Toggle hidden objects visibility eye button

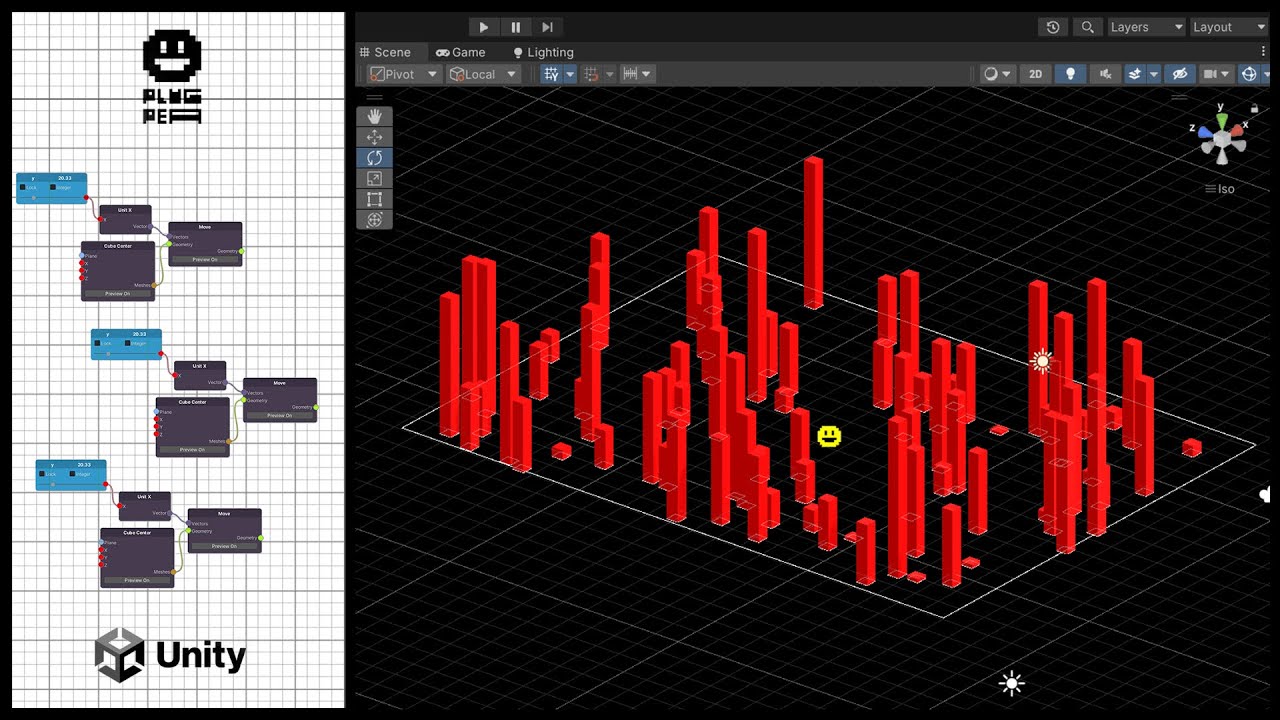coord(1179,74)
